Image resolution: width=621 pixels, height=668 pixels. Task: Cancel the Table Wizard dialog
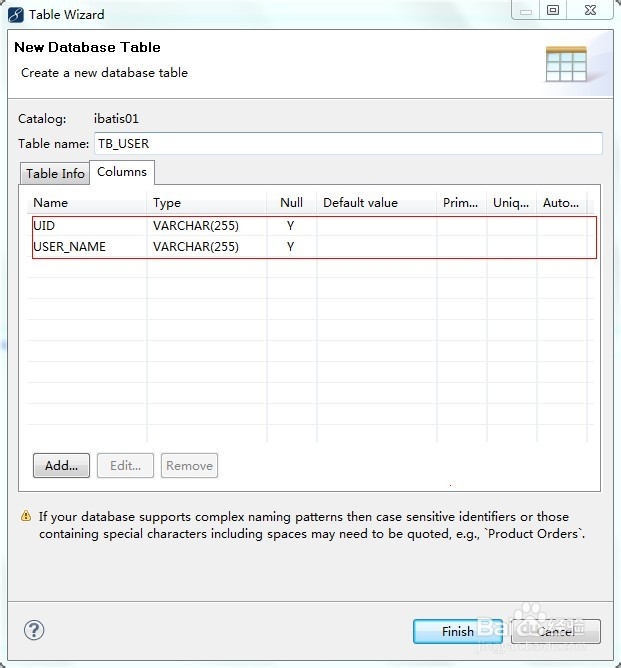pyautogui.click(x=556, y=631)
